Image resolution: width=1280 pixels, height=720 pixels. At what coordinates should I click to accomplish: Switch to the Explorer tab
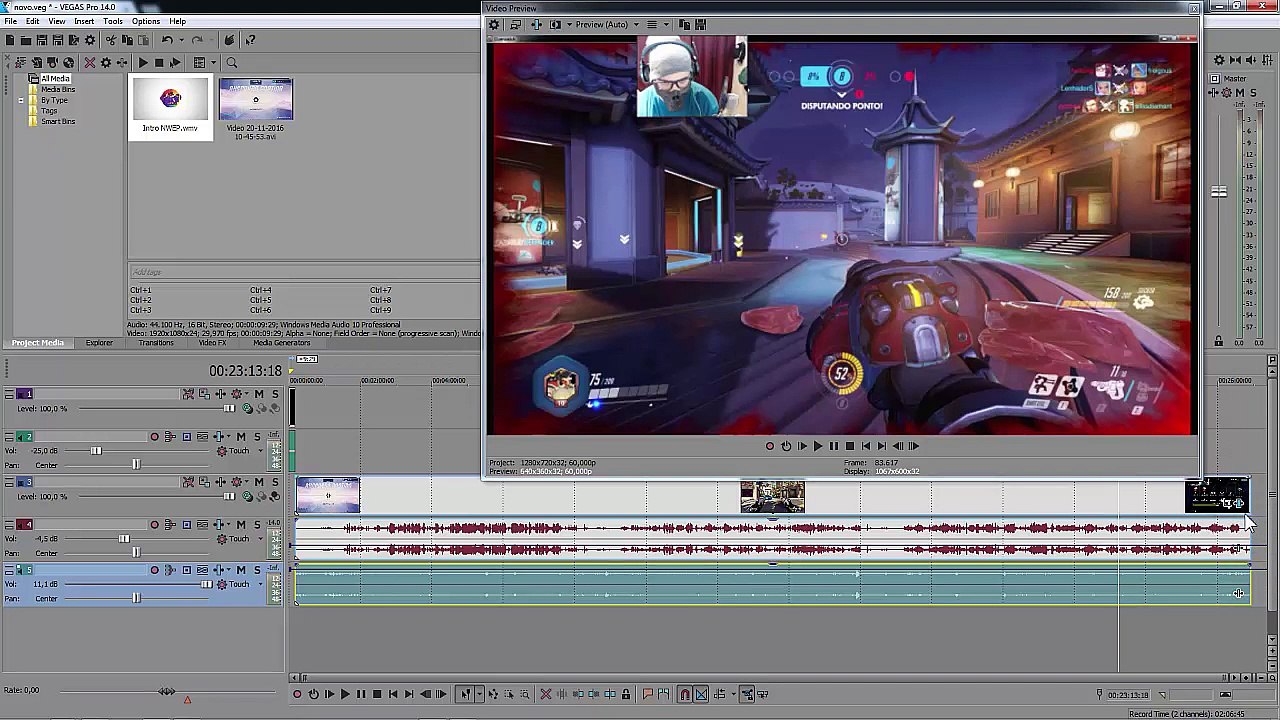click(99, 343)
